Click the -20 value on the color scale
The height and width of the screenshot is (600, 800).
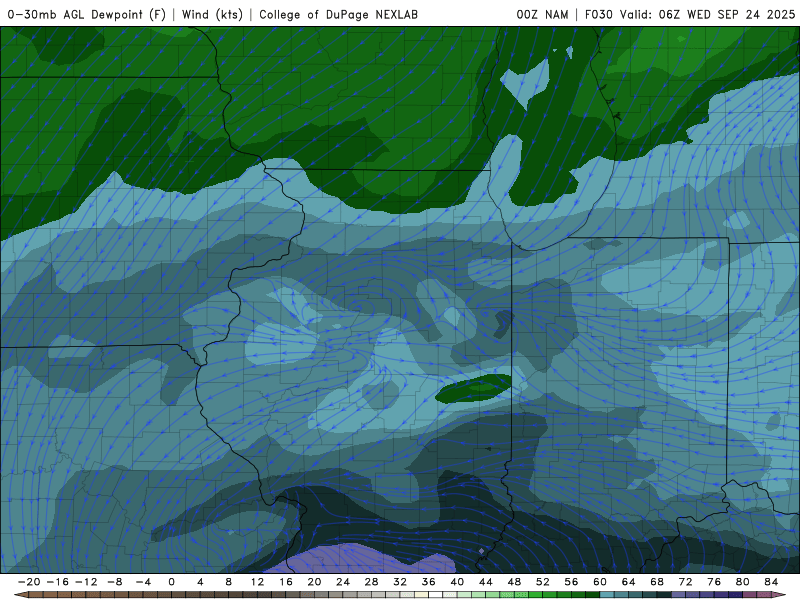(29, 582)
